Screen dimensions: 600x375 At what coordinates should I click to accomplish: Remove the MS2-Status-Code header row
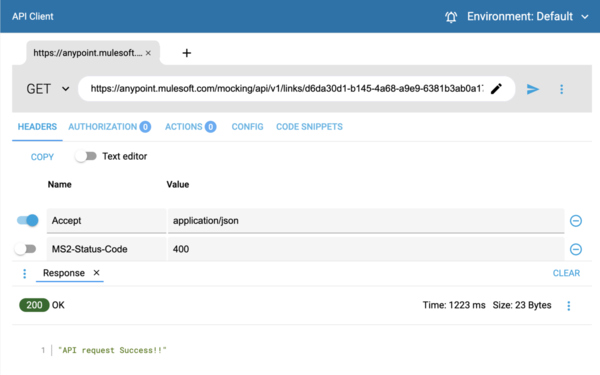click(576, 249)
